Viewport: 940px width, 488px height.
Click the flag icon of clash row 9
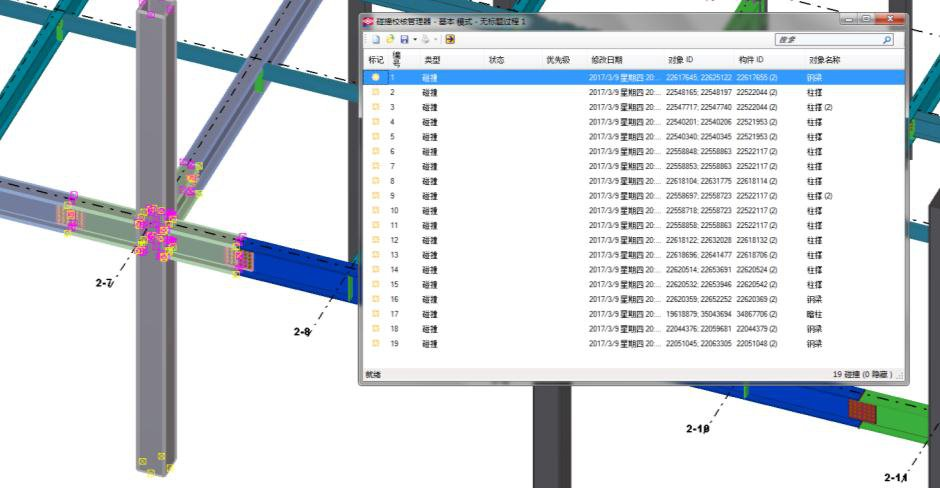tap(375, 195)
